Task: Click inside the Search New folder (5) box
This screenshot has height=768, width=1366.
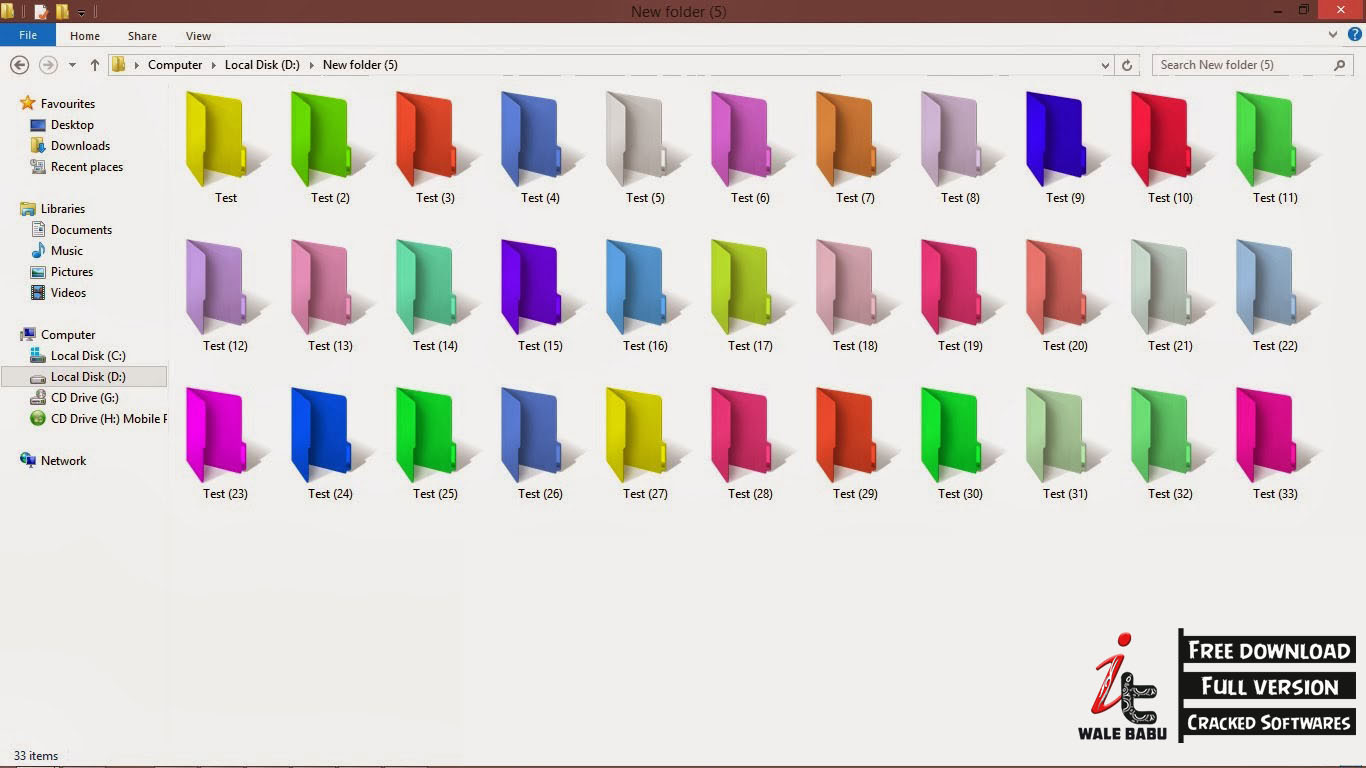Action: (1240, 64)
